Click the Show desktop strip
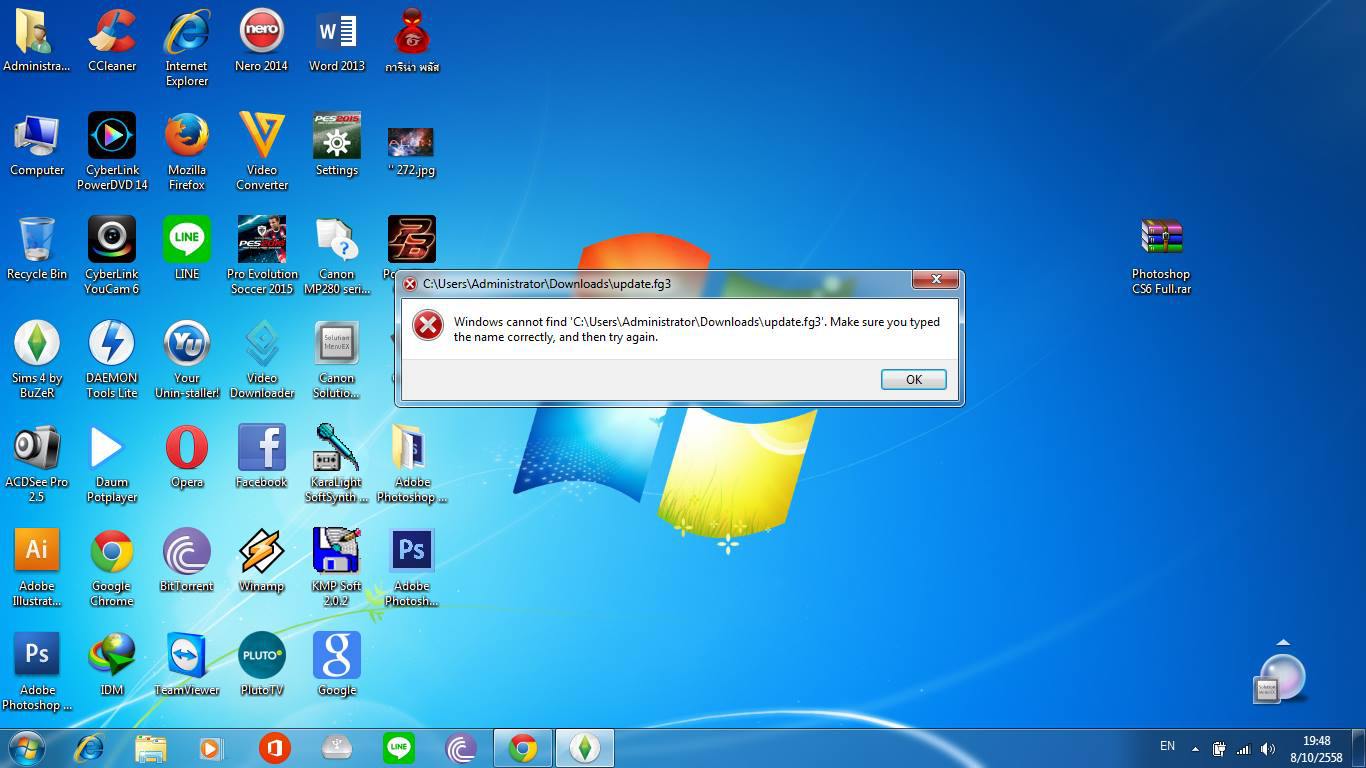Viewport: 1366px width, 768px height. pos(1359,748)
